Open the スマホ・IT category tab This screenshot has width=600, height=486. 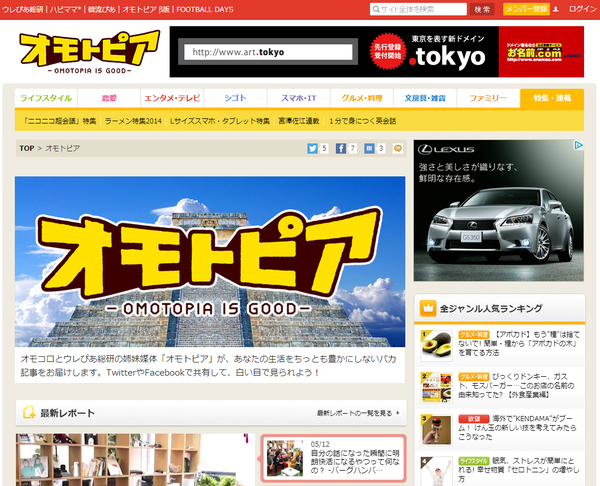tap(298, 98)
